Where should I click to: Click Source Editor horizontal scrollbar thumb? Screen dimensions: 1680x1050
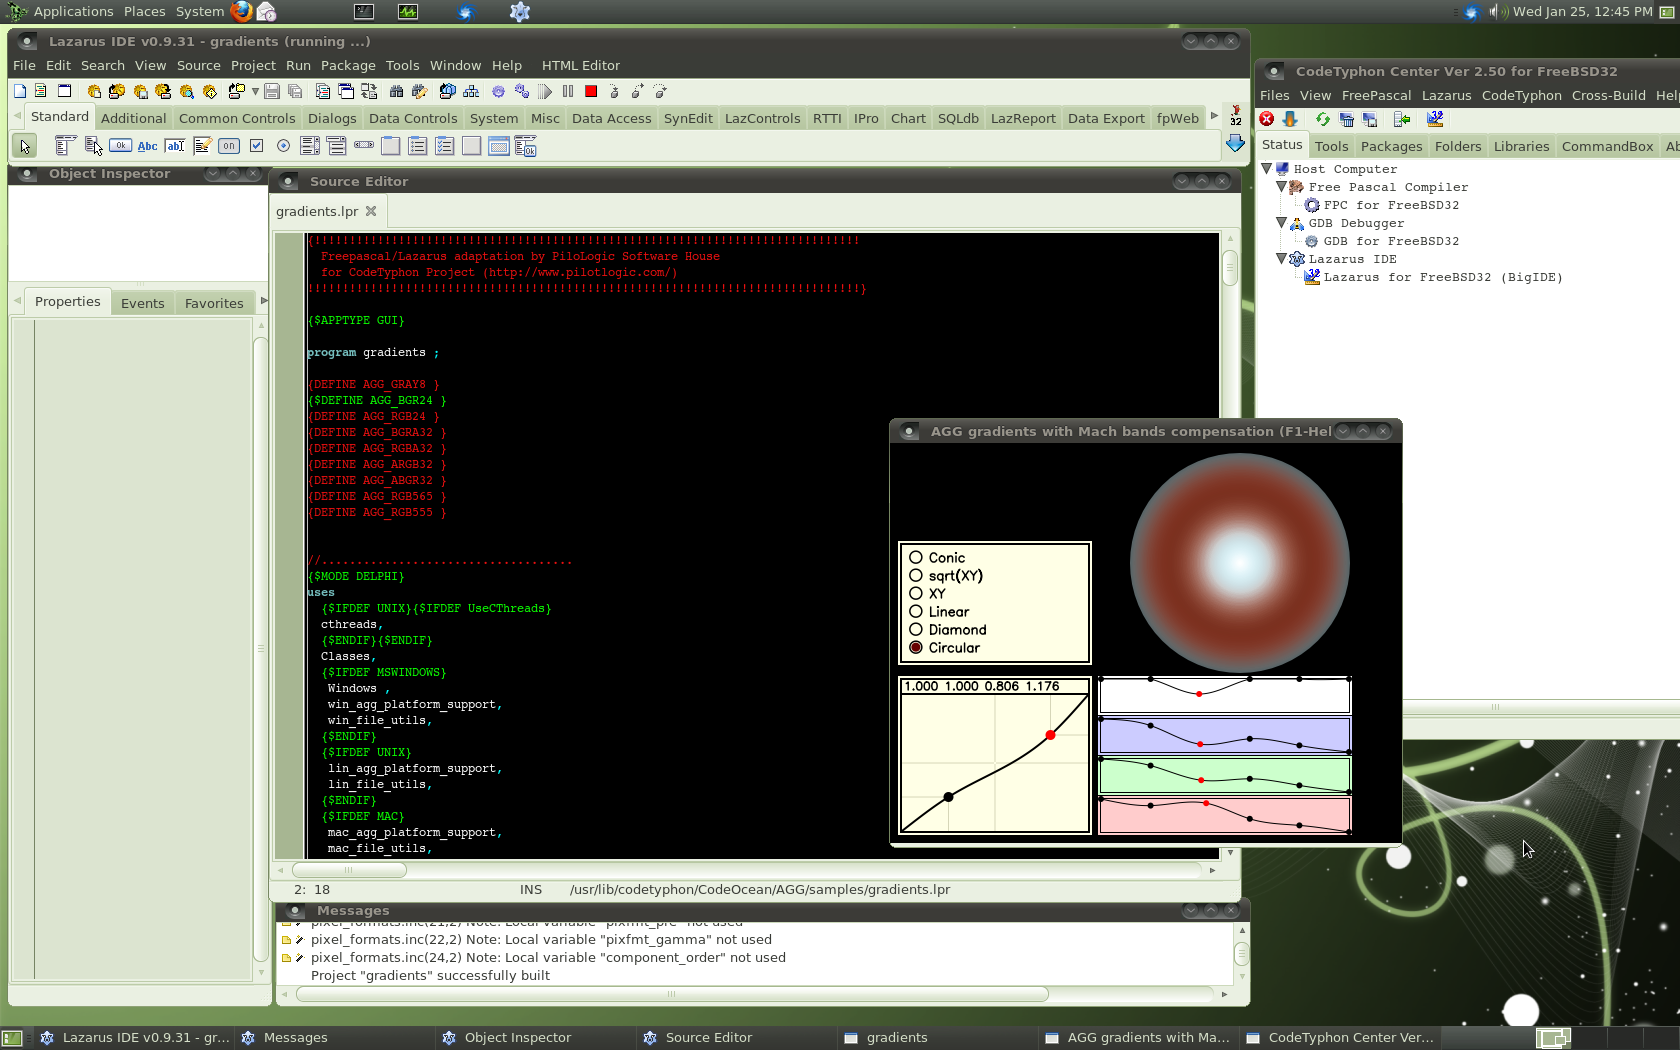point(349,870)
